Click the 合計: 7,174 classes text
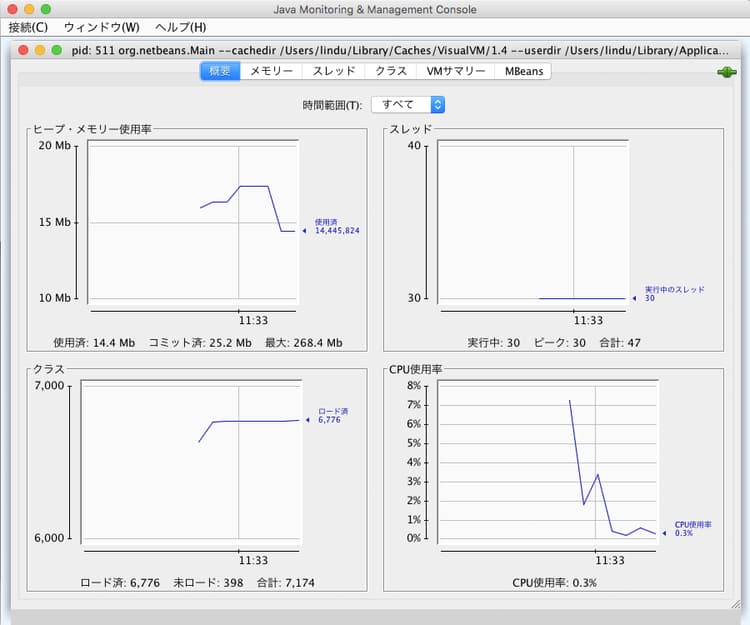 tap(286, 583)
